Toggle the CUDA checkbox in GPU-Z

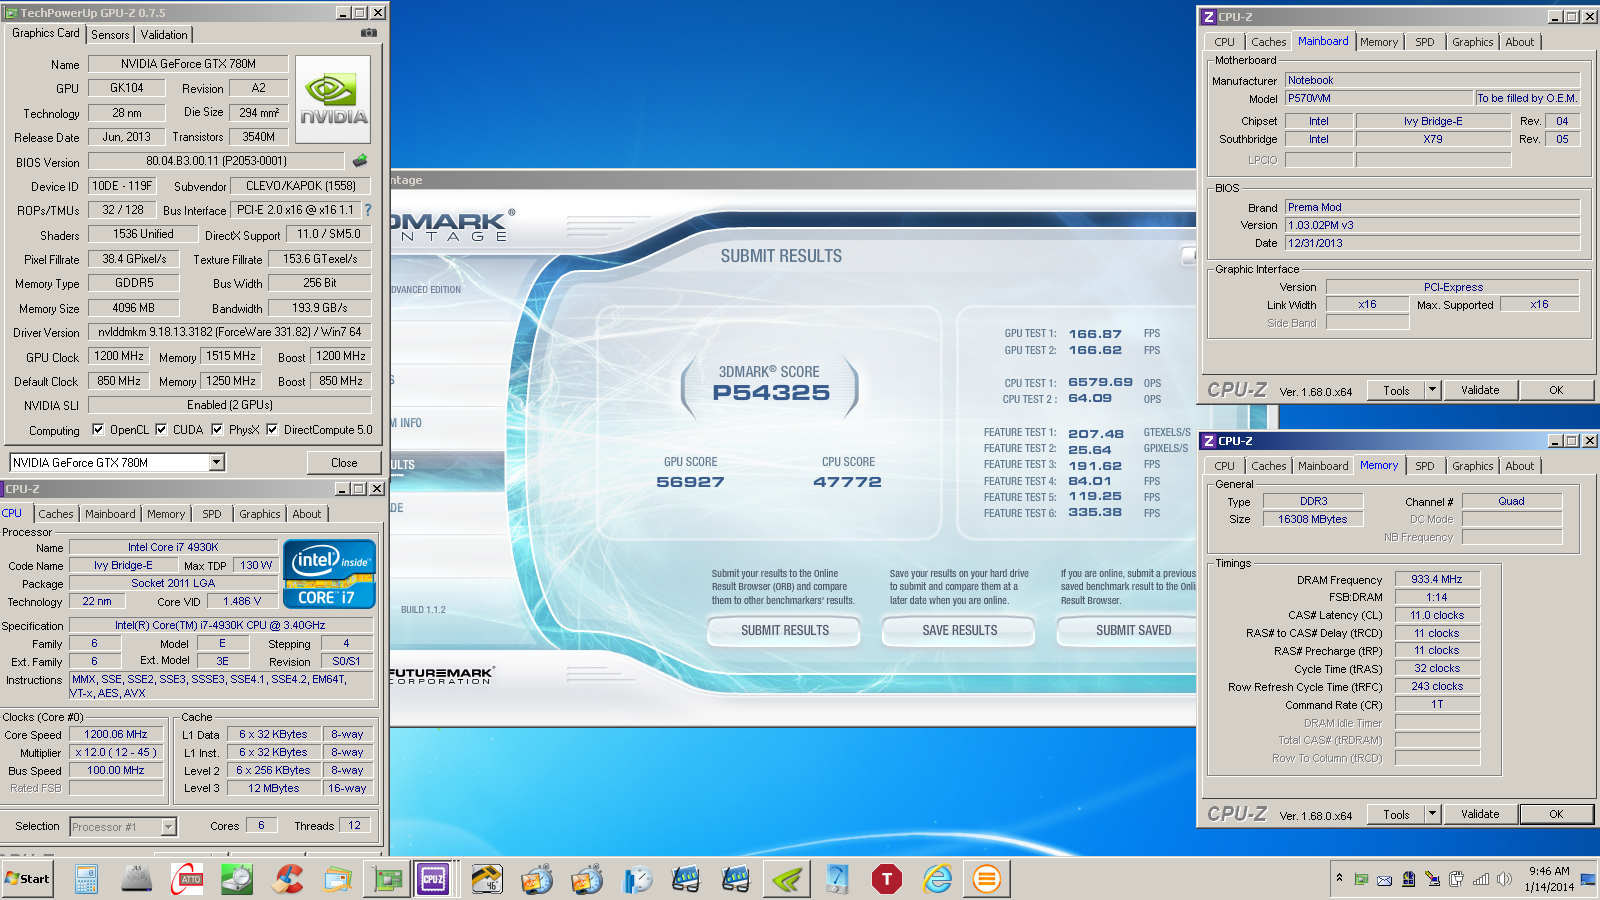point(161,430)
